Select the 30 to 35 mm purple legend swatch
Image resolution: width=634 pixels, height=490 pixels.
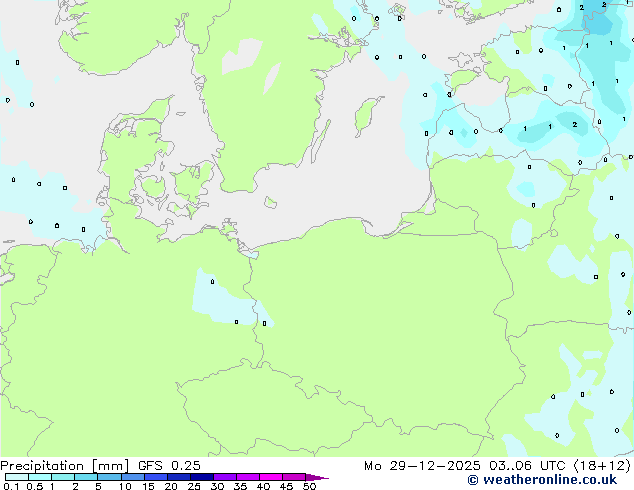[225, 477]
